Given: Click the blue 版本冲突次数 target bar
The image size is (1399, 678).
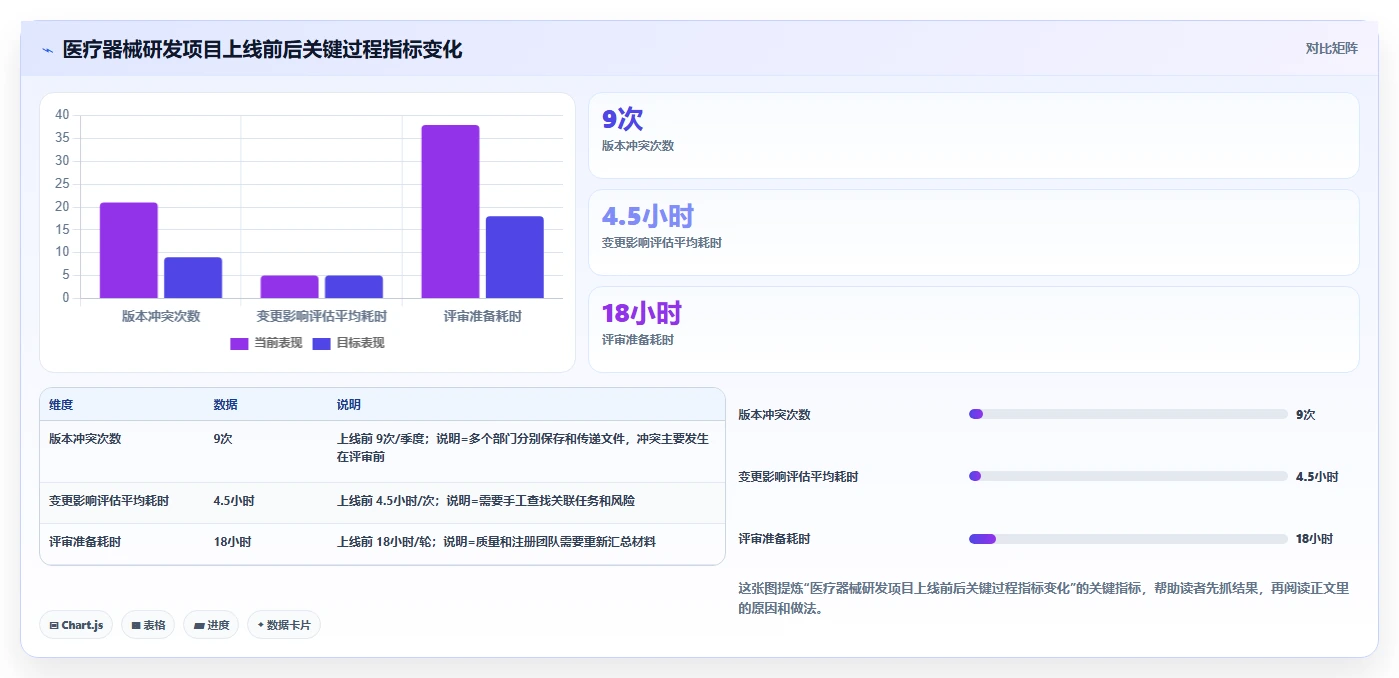Looking at the screenshot, I should [193, 277].
